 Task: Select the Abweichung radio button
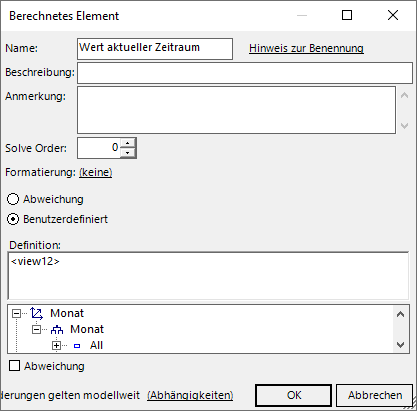point(13,199)
